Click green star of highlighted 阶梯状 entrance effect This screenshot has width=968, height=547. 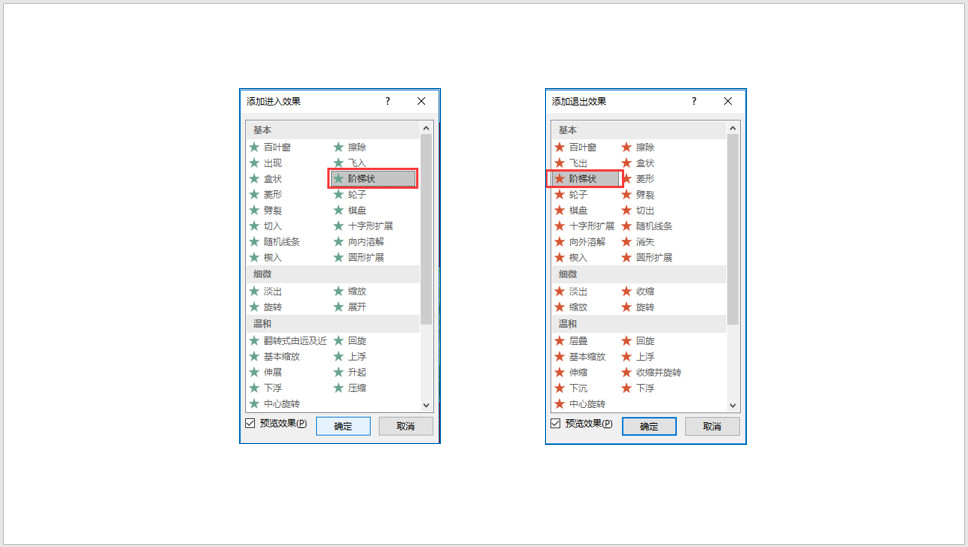(x=338, y=178)
